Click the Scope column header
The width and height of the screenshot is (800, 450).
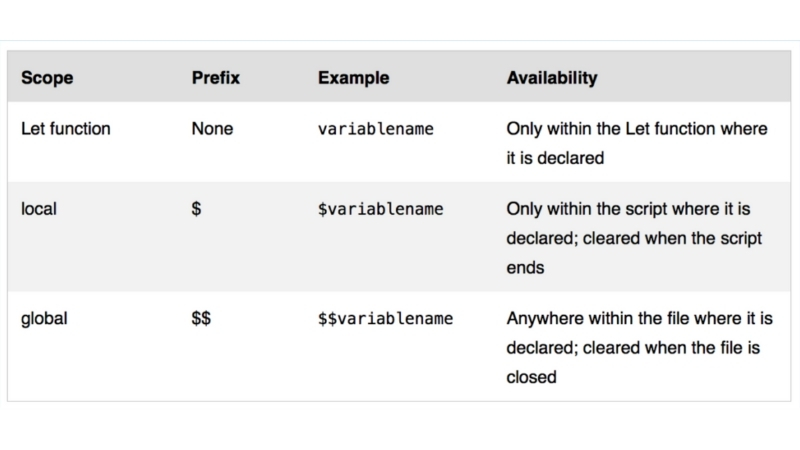point(47,77)
